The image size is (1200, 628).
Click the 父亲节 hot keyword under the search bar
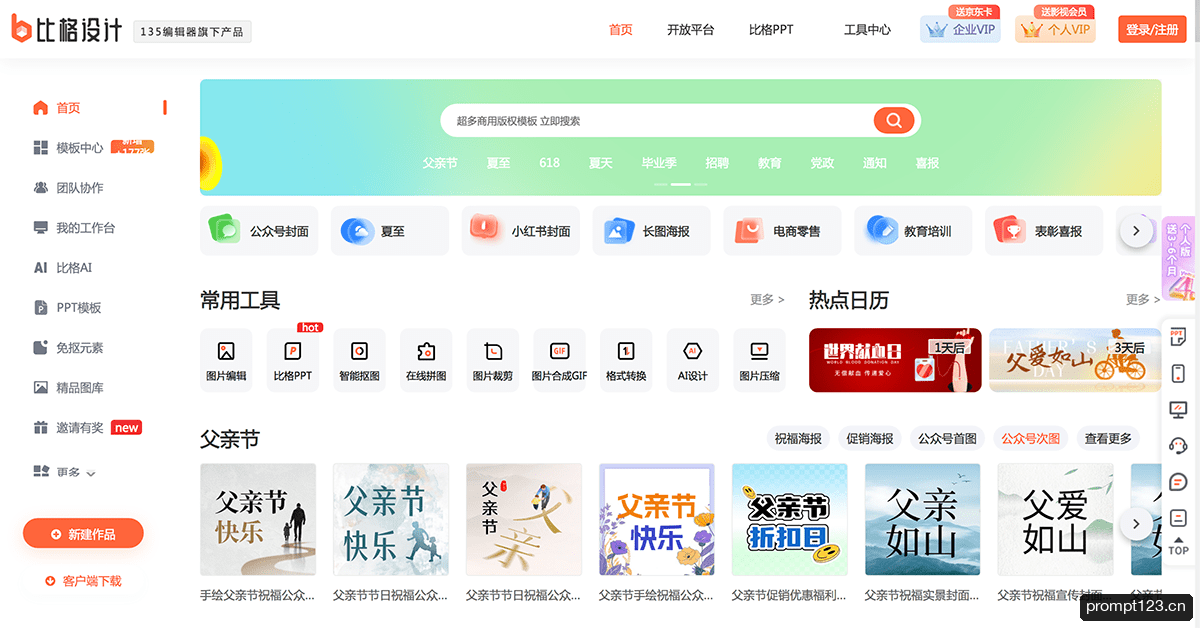click(x=439, y=163)
